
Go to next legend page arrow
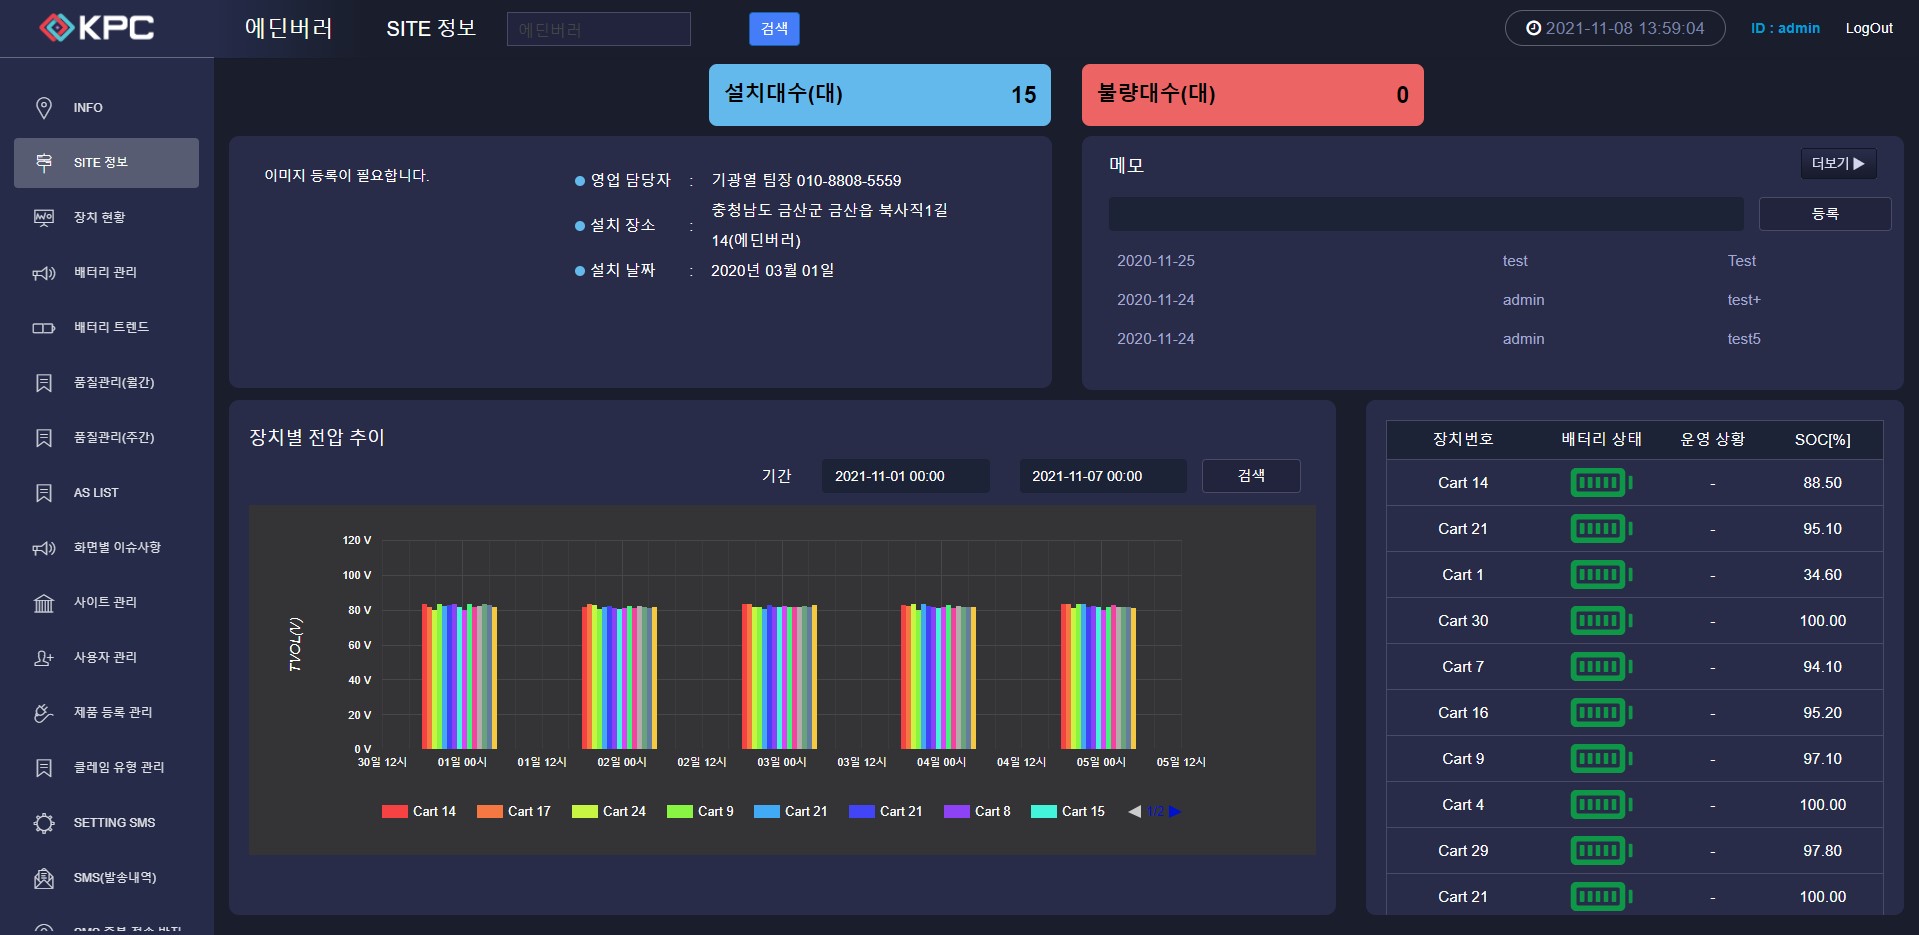click(x=1175, y=812)
